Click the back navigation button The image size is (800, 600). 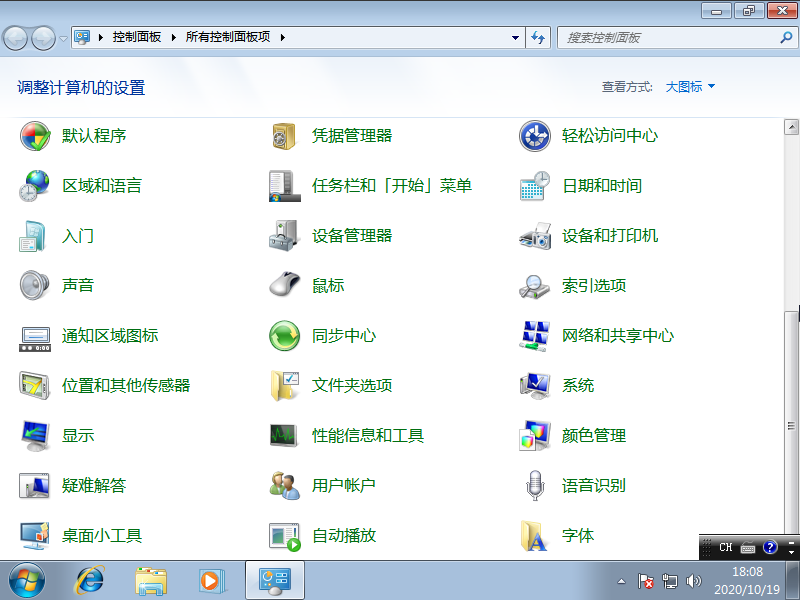coord(15,37)
